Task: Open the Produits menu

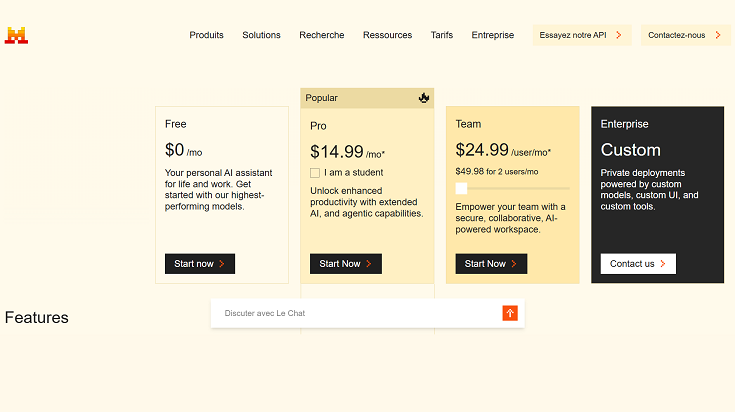Action: coord(206,35)
